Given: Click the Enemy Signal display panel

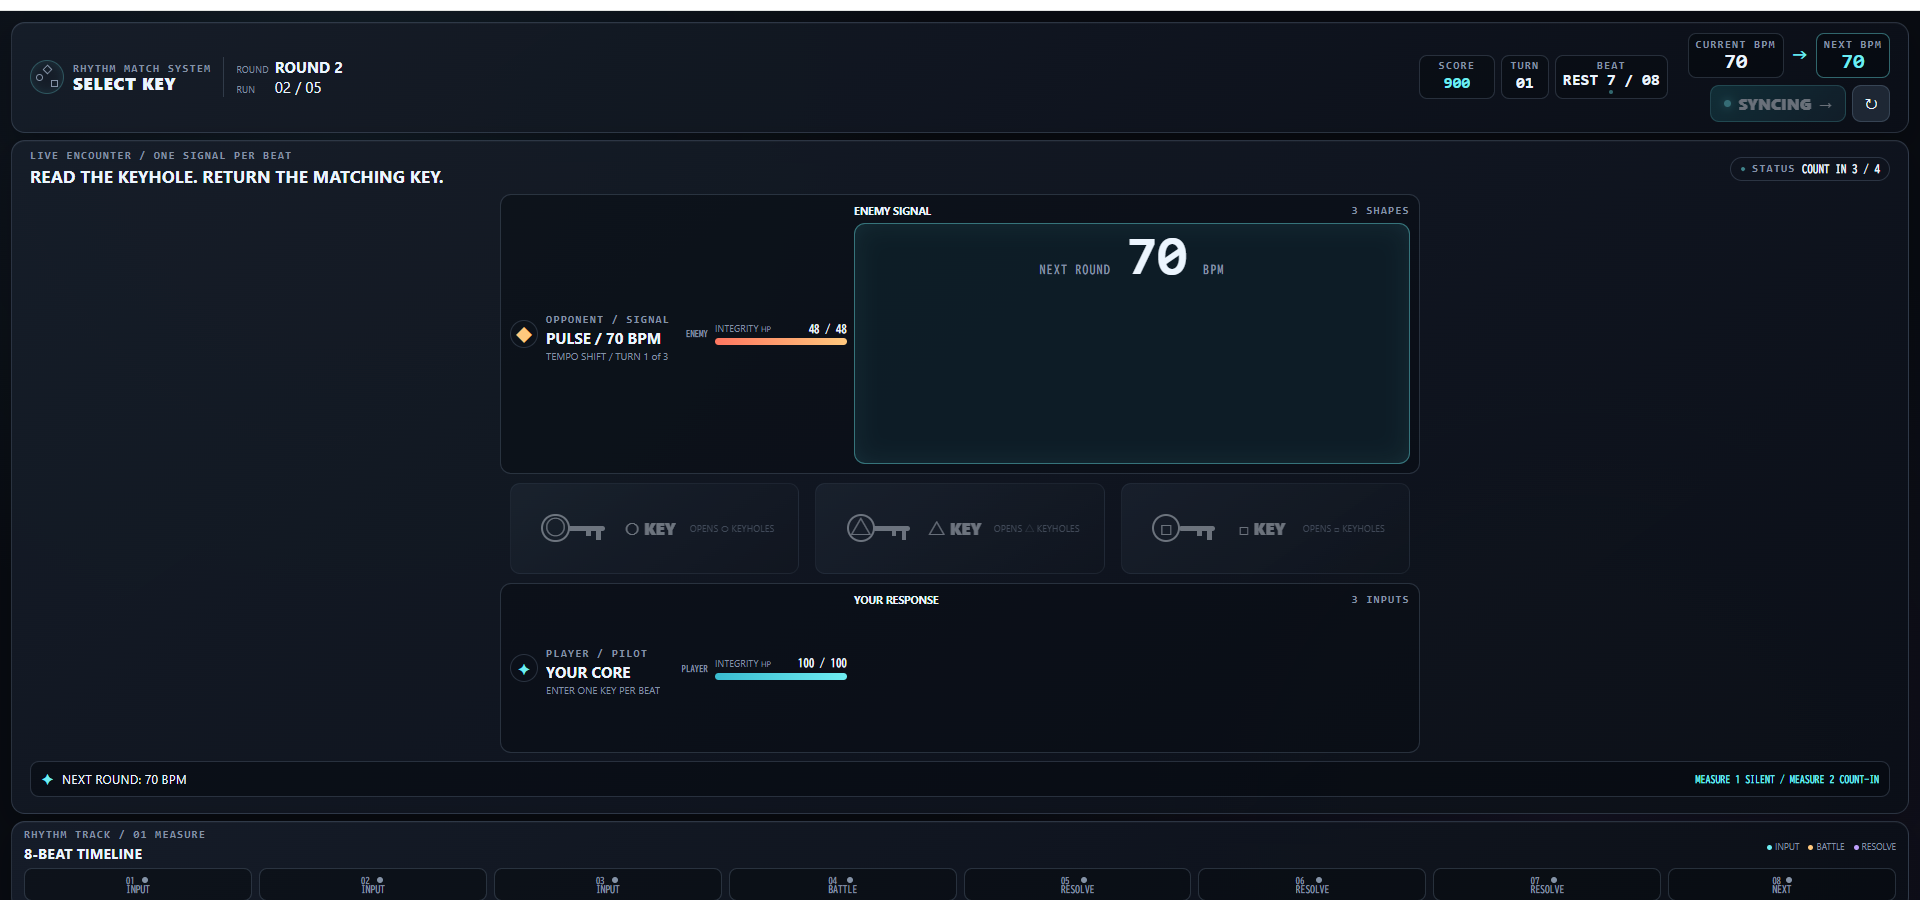Looking at the screenshot, I should point(1131,343).
